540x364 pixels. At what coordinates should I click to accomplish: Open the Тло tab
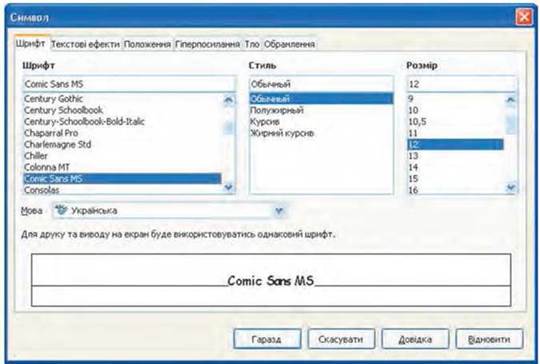pos(252,44)
